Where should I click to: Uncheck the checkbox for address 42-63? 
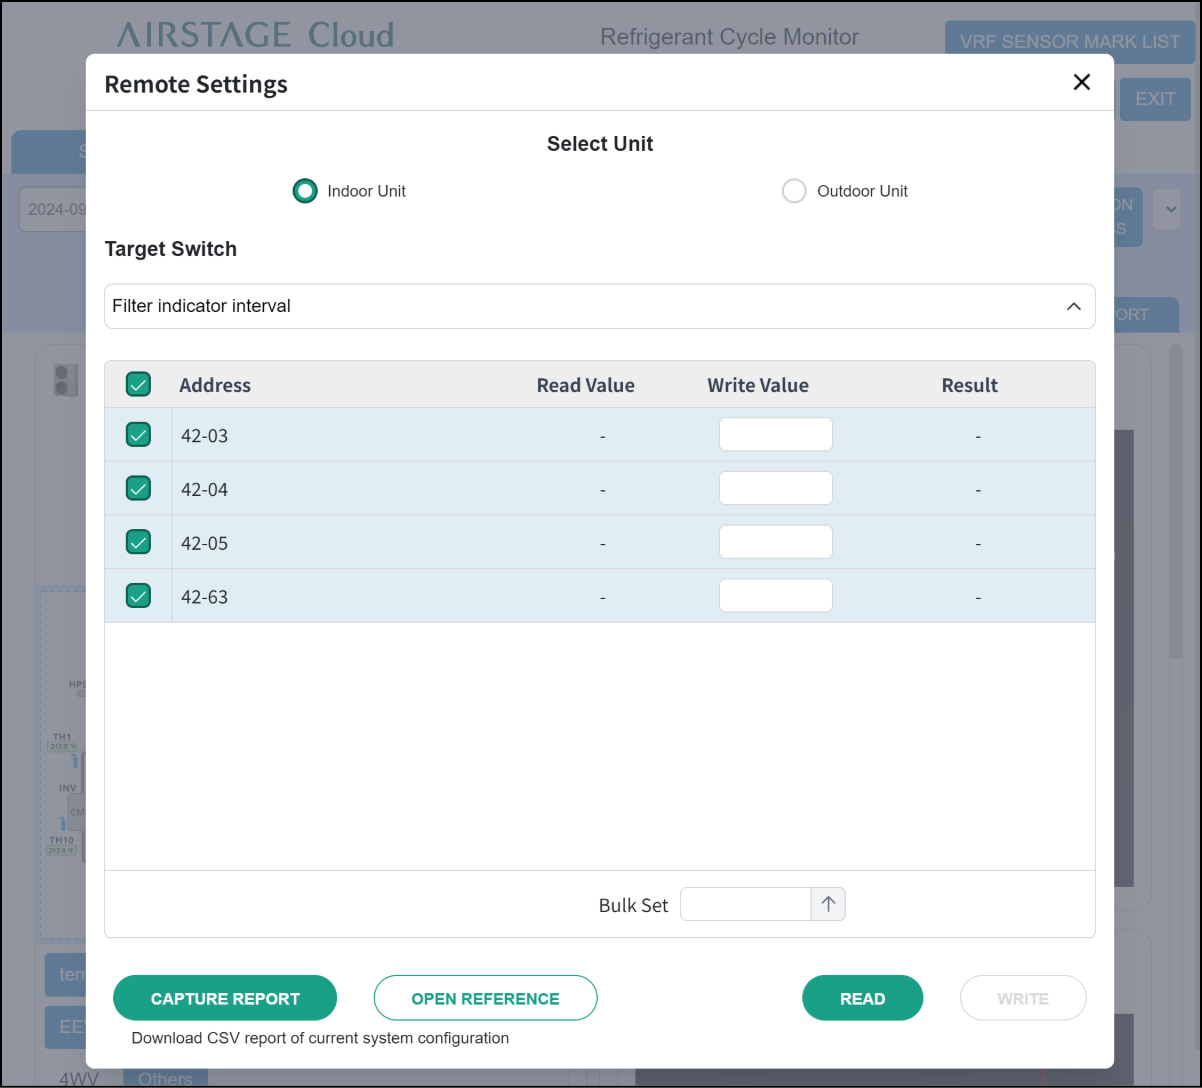coord(138,596)
